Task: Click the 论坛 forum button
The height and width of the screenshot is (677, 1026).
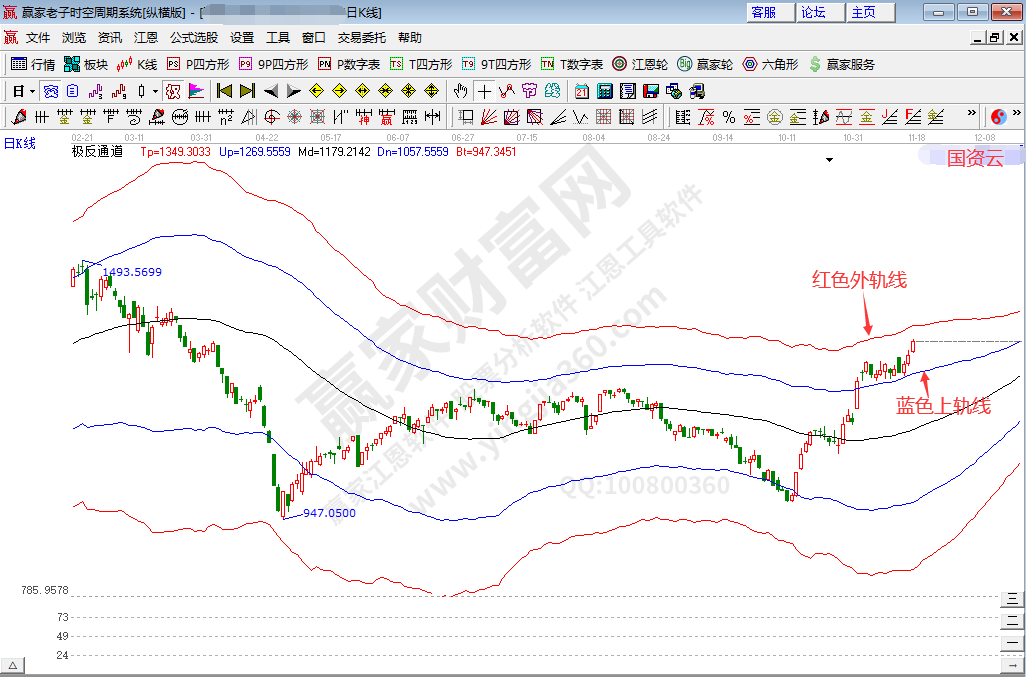Action: click(x=814, y=12)
